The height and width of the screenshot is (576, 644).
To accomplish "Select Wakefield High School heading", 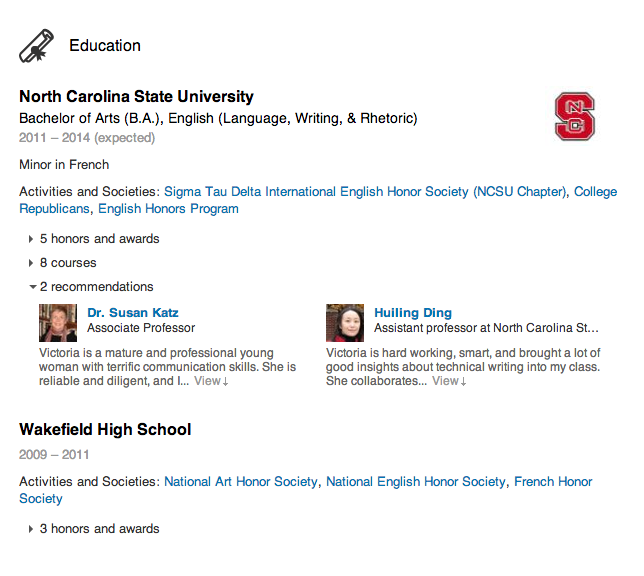I will coord(105,430).
